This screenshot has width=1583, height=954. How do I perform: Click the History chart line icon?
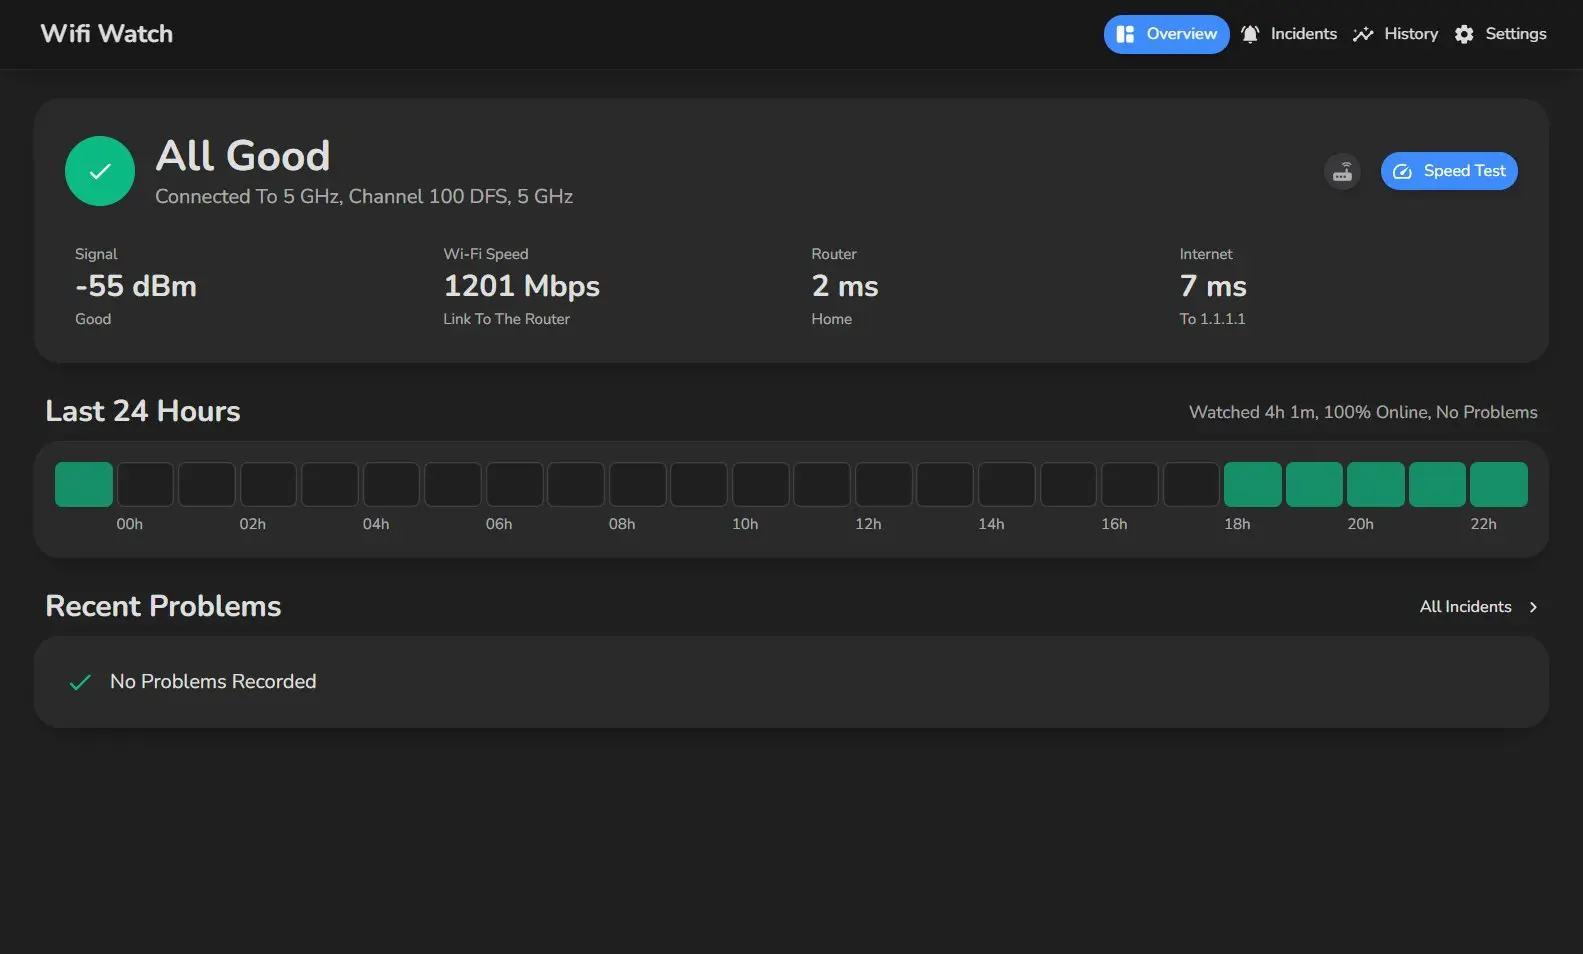1363,34
